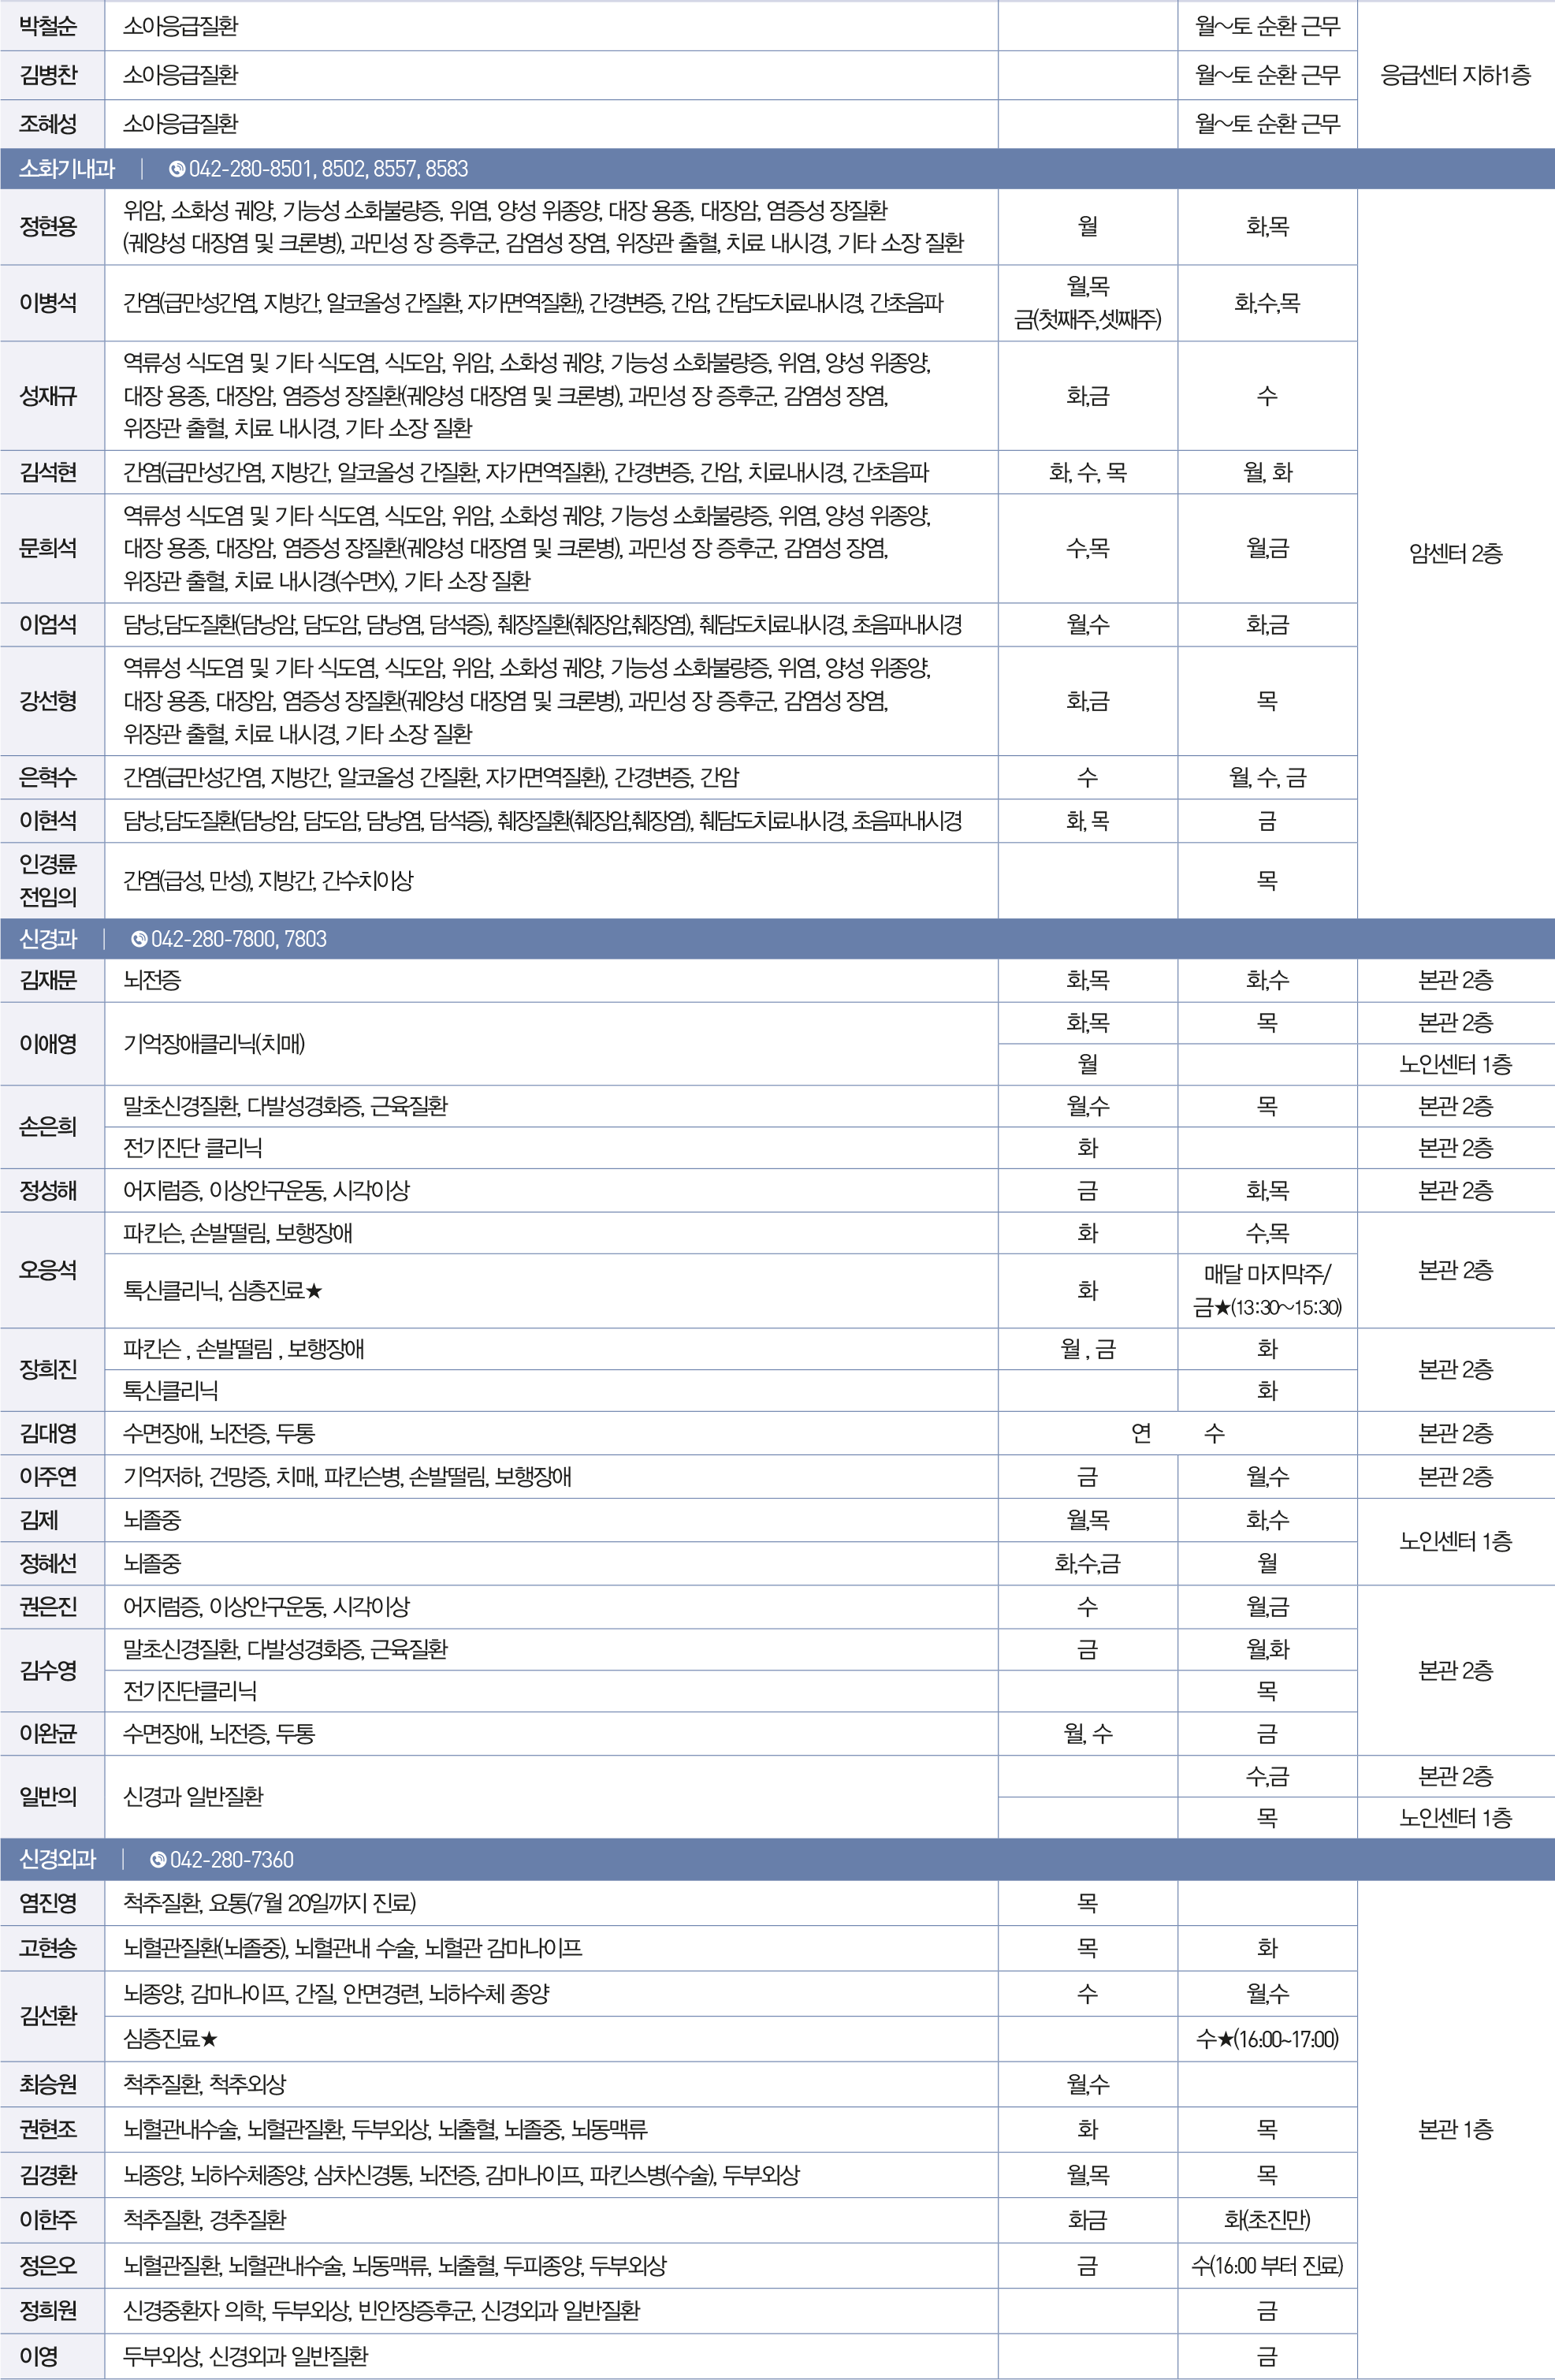The width and height of the screenshot is (1555, 2380).
Task: Click 신경과 phone number 042-280-7800
Action: pos(214,939)
